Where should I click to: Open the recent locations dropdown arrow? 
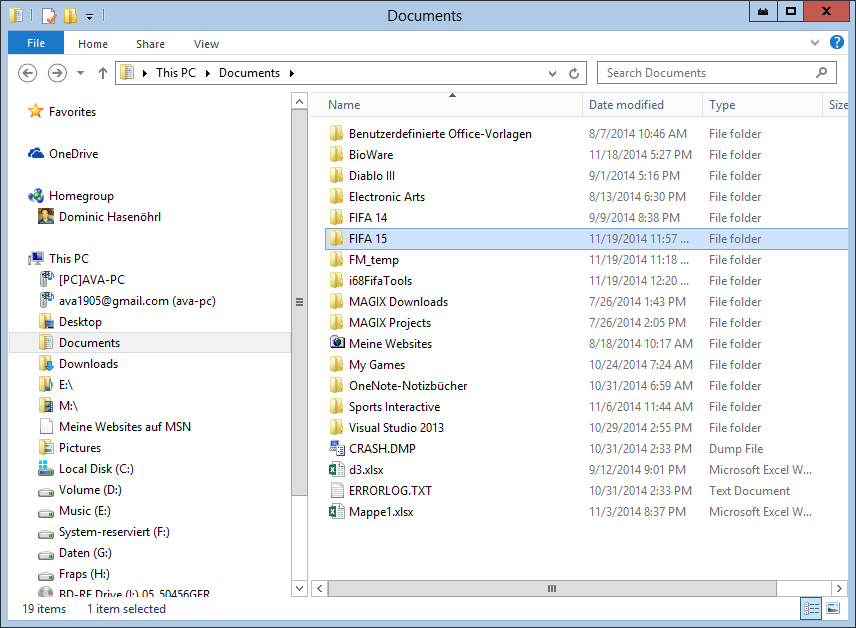[x=79, y=73]
